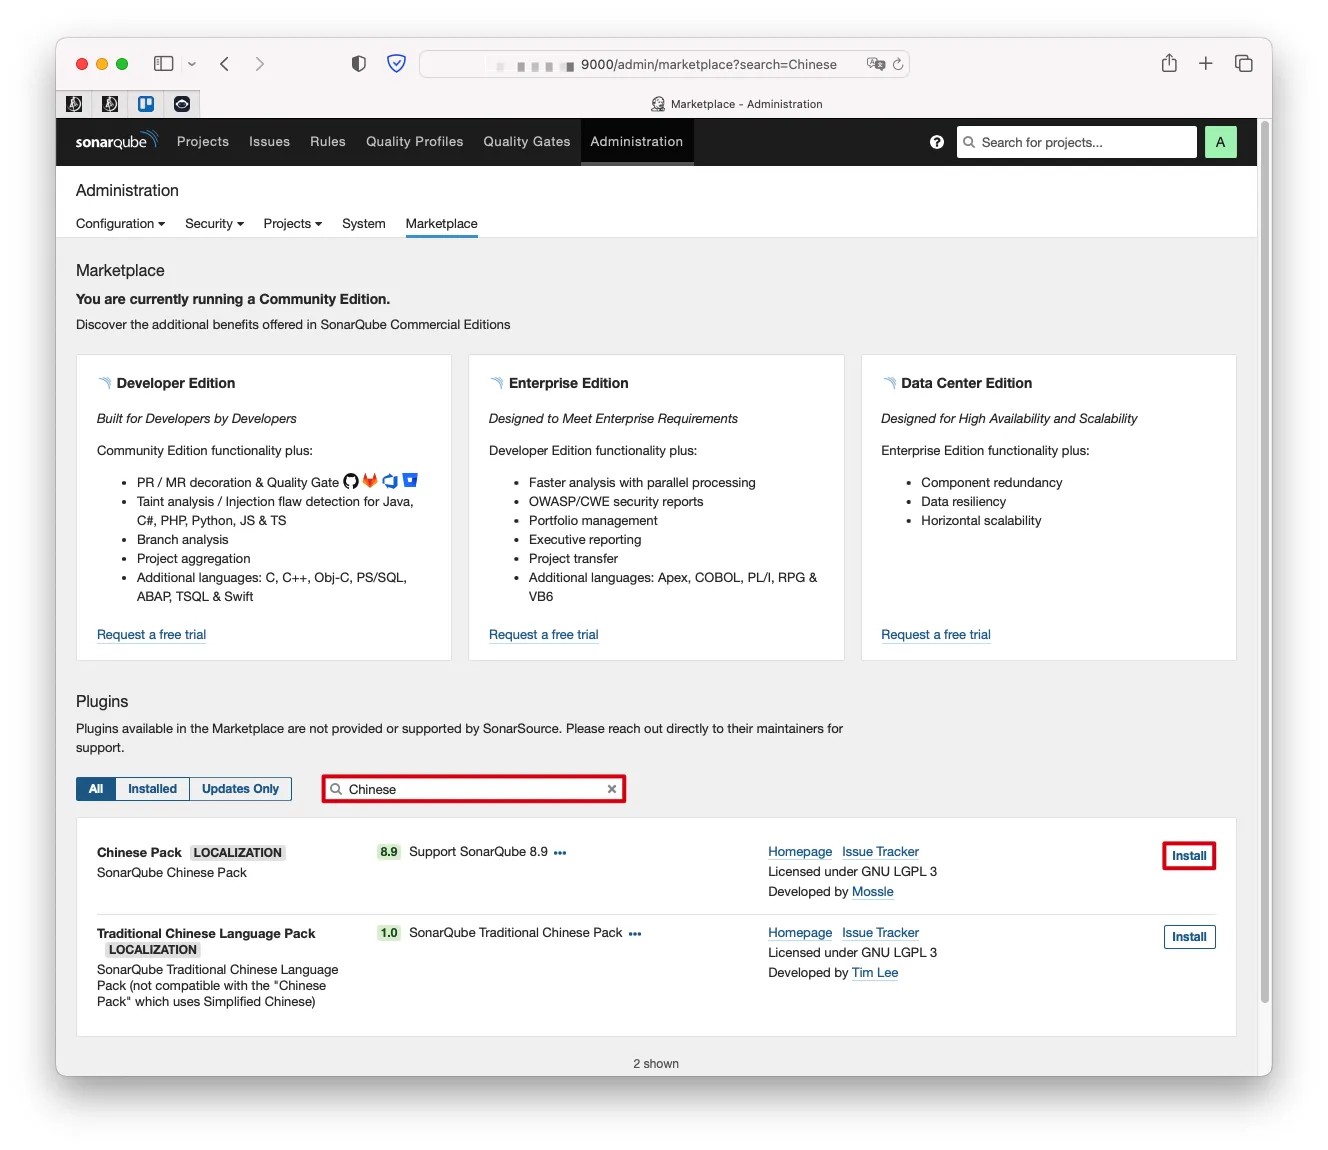Click the Azure DevOps icon
1328x1150 pixels.
pyautogui.click(x=390, y=481)
